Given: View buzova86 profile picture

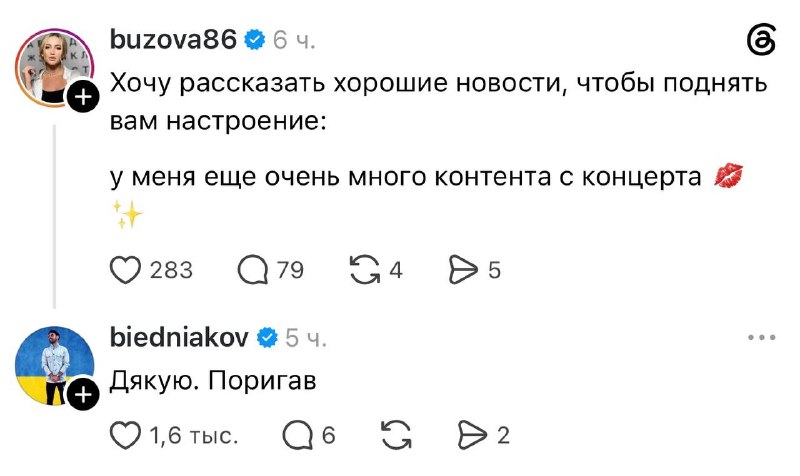Looking at the screenshot, I should pyautogui.click(x=54, y=67).
